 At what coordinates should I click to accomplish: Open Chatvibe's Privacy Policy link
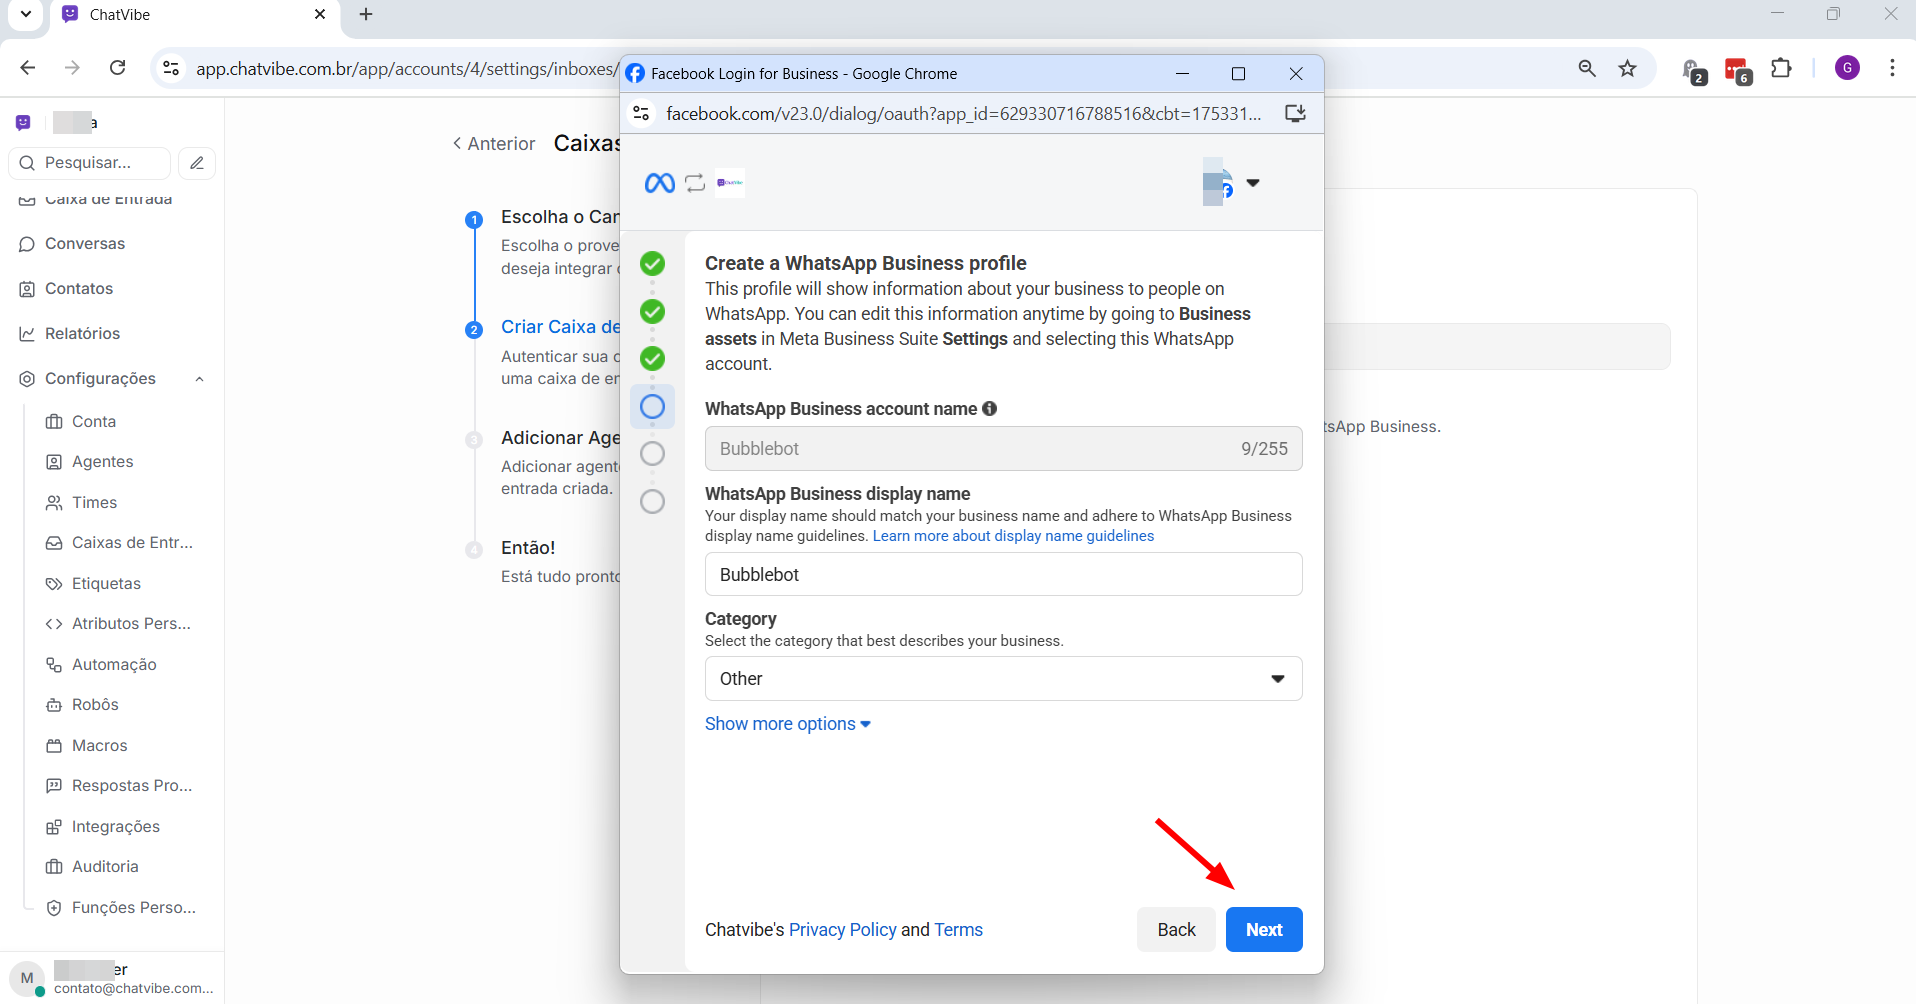(x=843, y=930)
